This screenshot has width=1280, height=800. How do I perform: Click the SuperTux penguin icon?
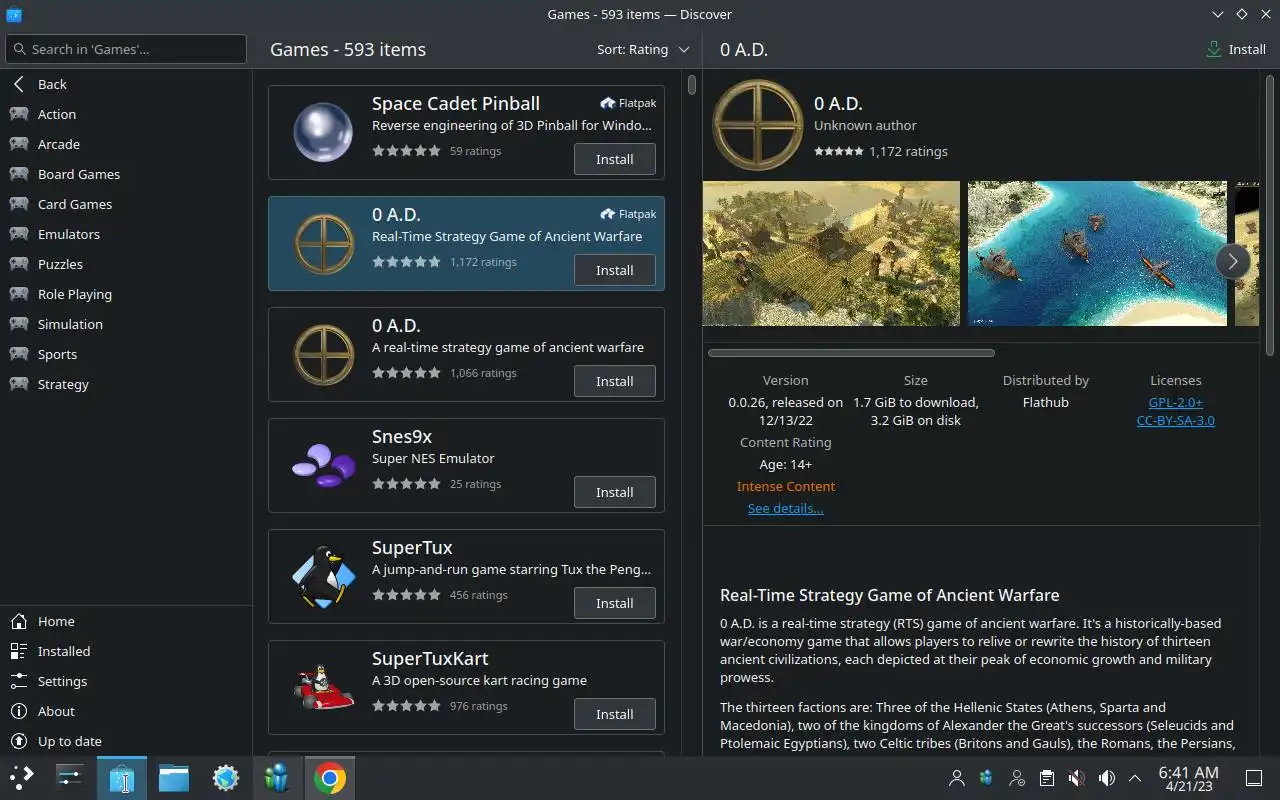coord(323,577)
